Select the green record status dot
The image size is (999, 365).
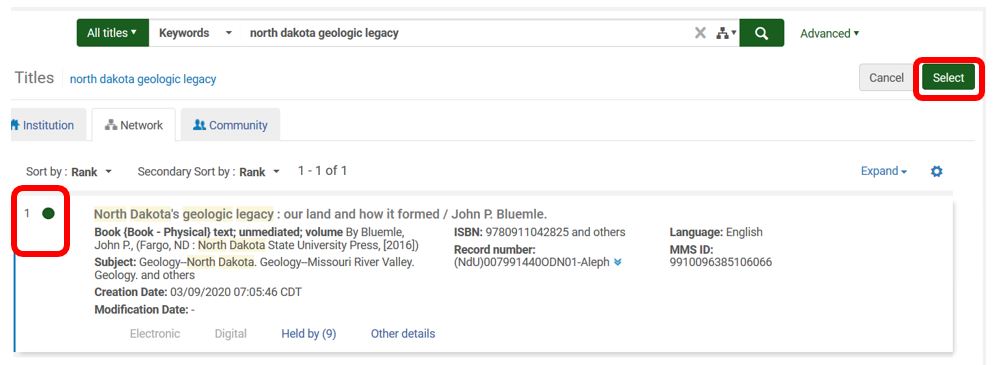[48, 213]
